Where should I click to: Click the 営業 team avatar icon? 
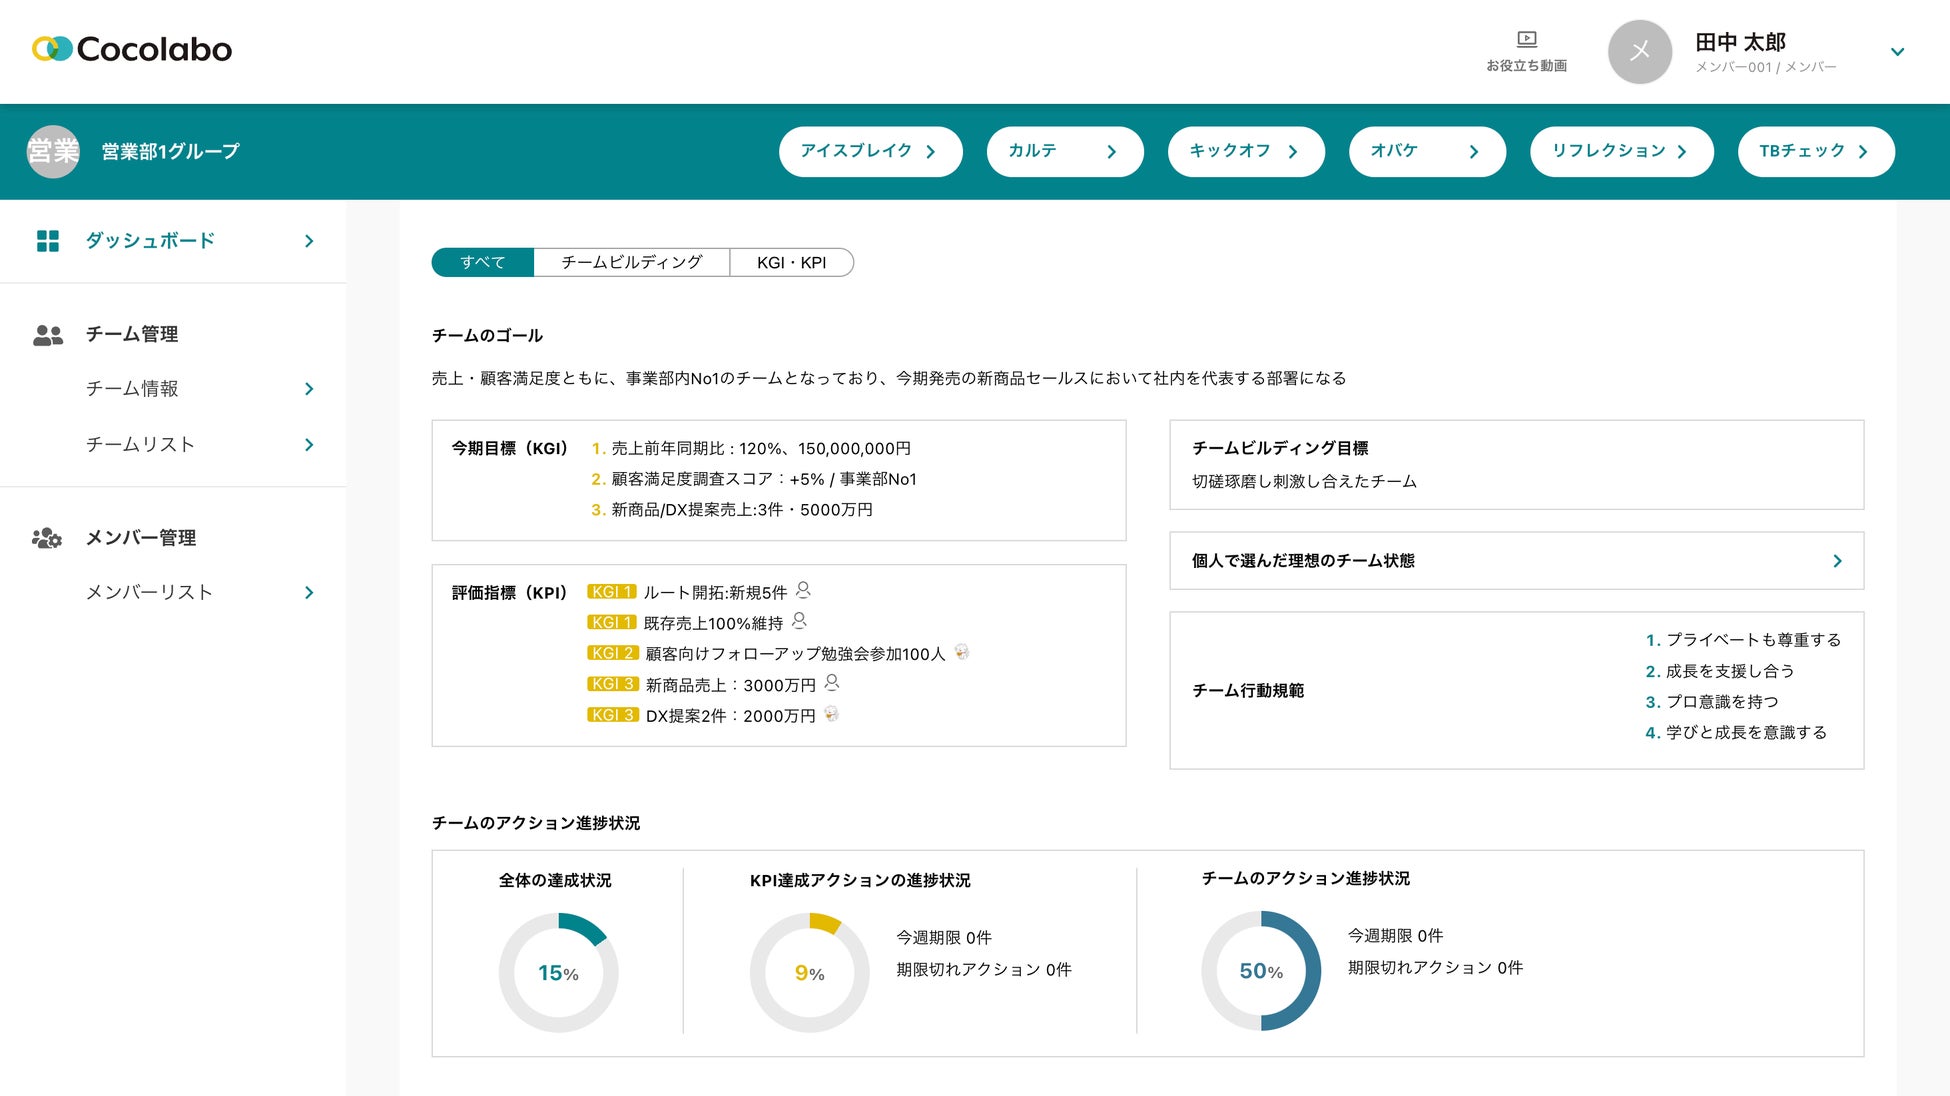pos(53,152)
